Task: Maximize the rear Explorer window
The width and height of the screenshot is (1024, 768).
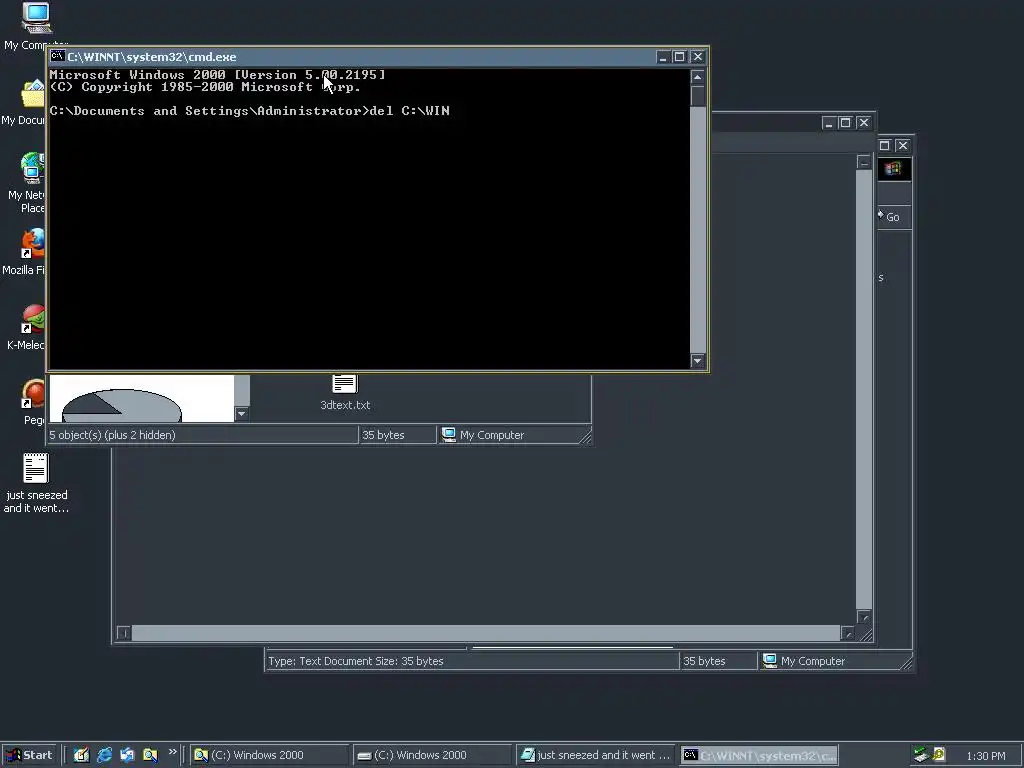Action: point(884,146)
